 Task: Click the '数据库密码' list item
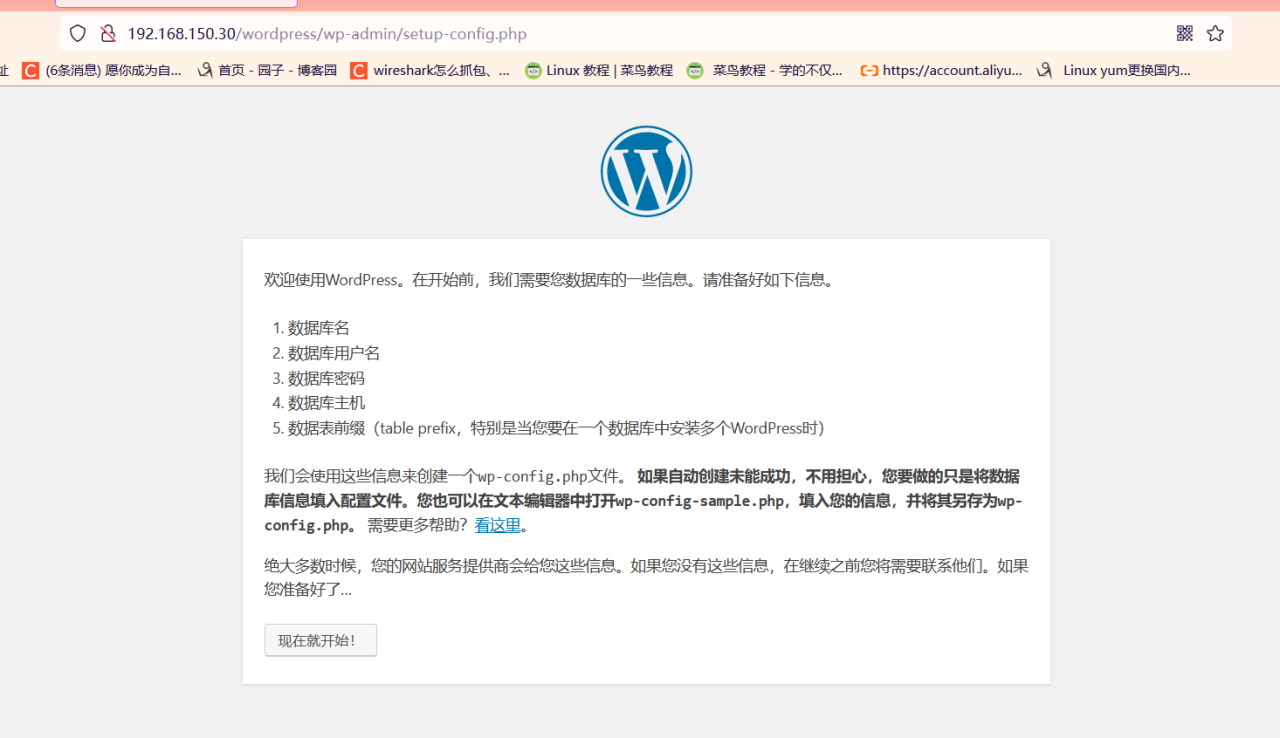click(326, 378)
